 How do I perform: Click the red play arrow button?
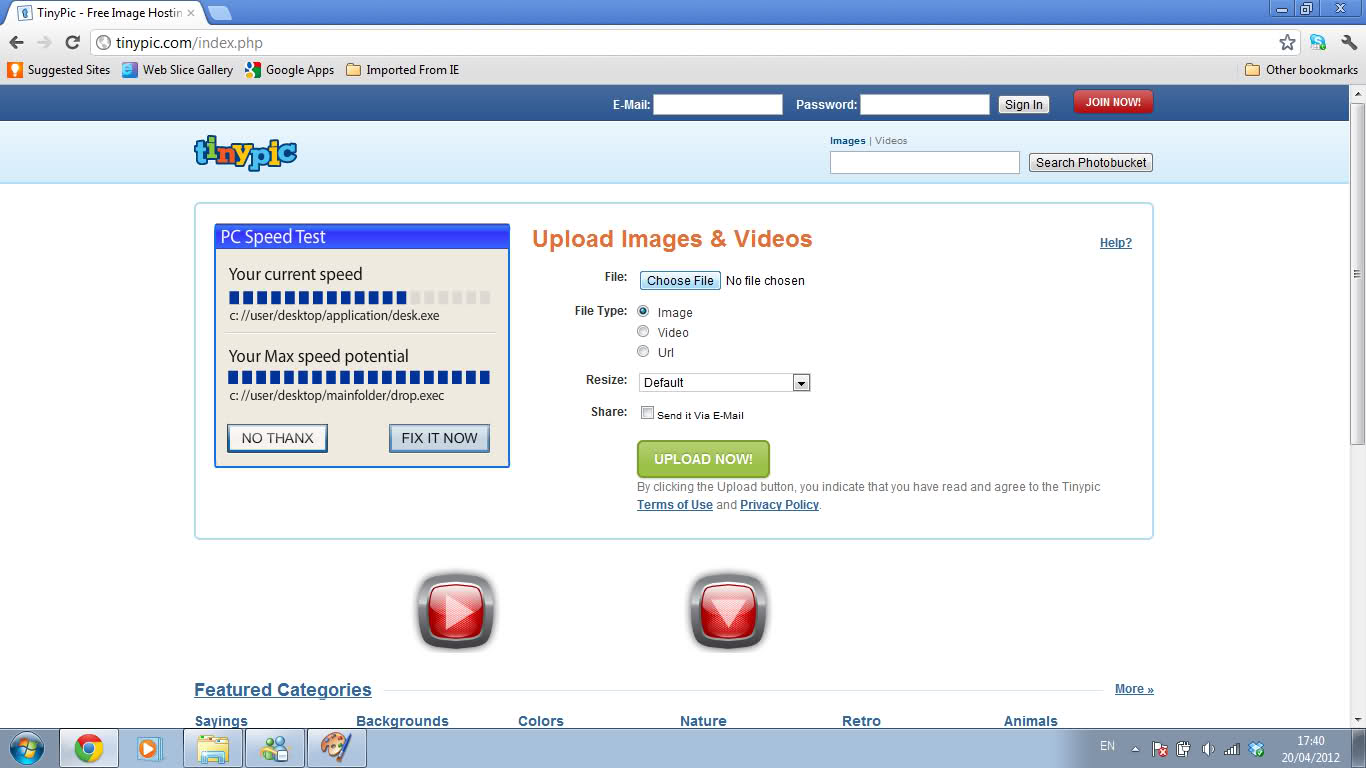click(x=456, y=611)
